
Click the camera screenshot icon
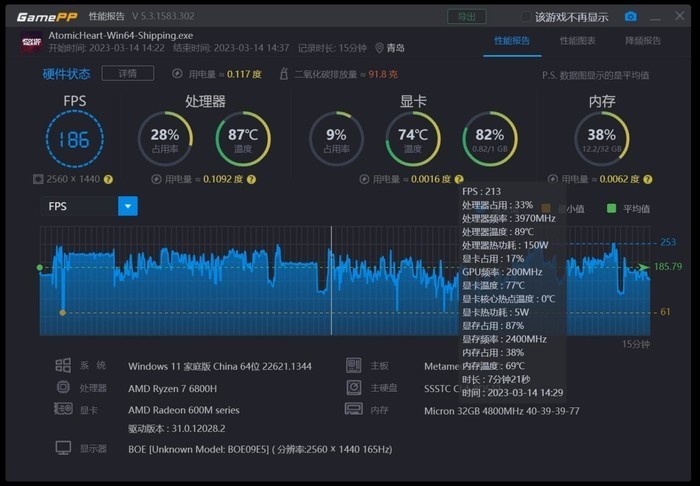[x=630, y=17]
